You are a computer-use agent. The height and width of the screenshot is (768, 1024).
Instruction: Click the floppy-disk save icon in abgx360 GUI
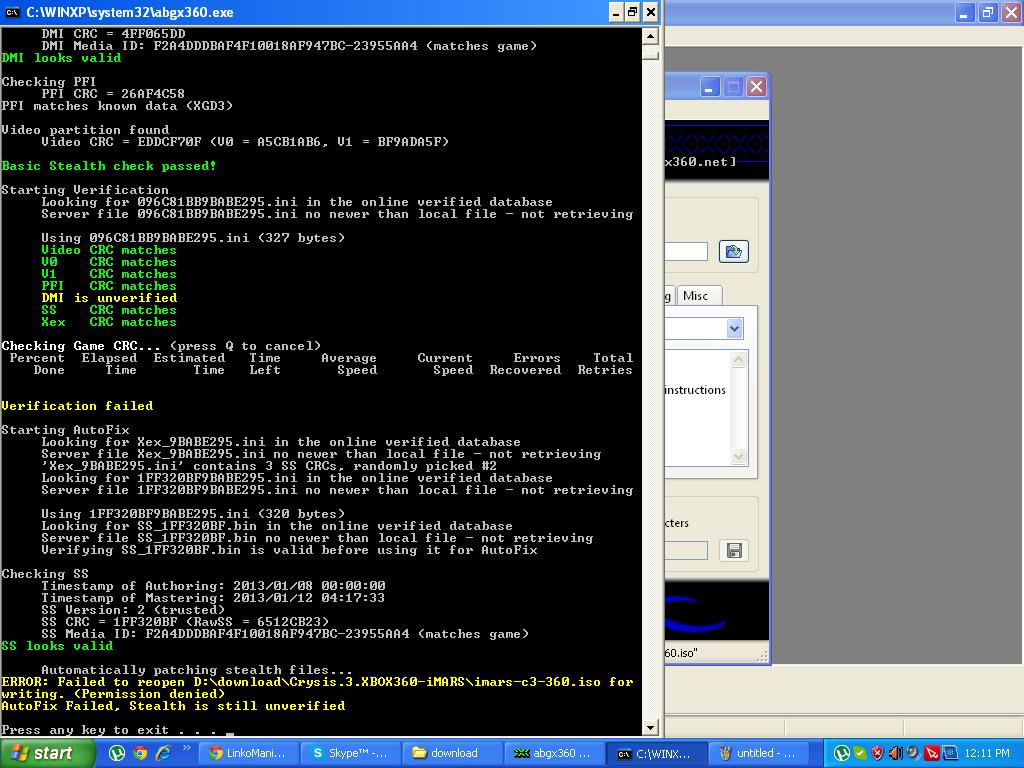pyautogui.click(x=734, y=551)
